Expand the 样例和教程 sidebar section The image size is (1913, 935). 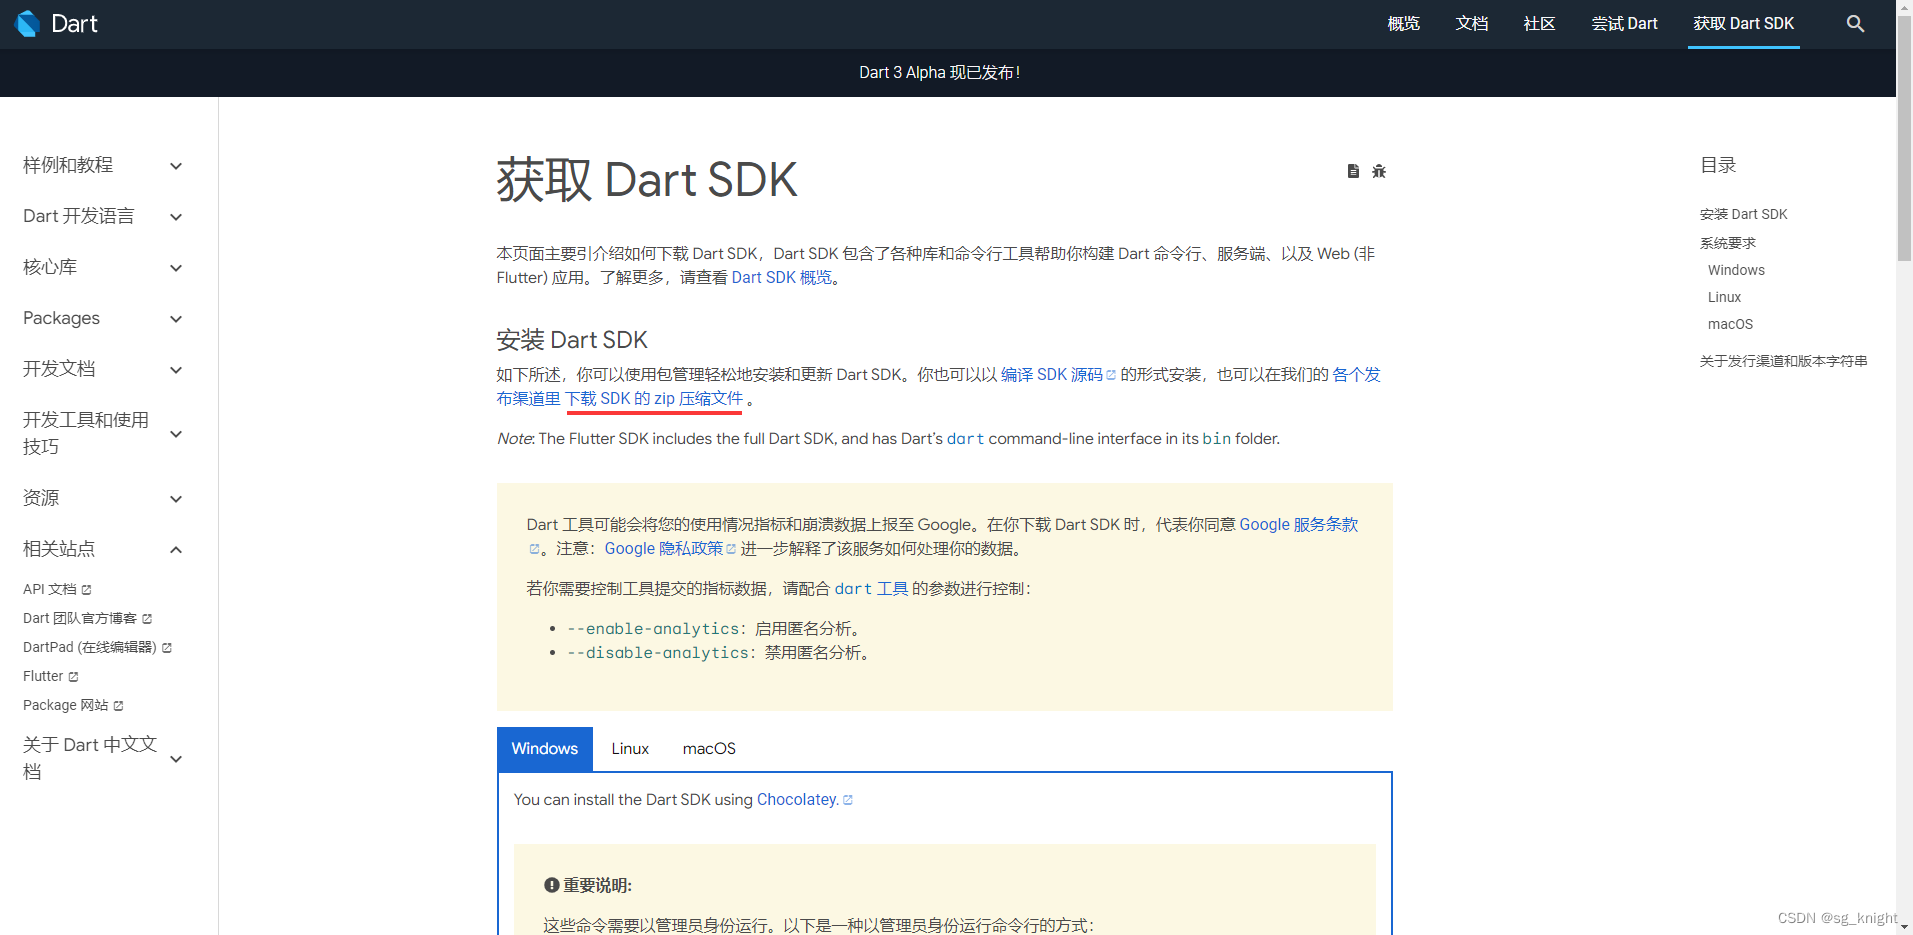click(175, 166)
